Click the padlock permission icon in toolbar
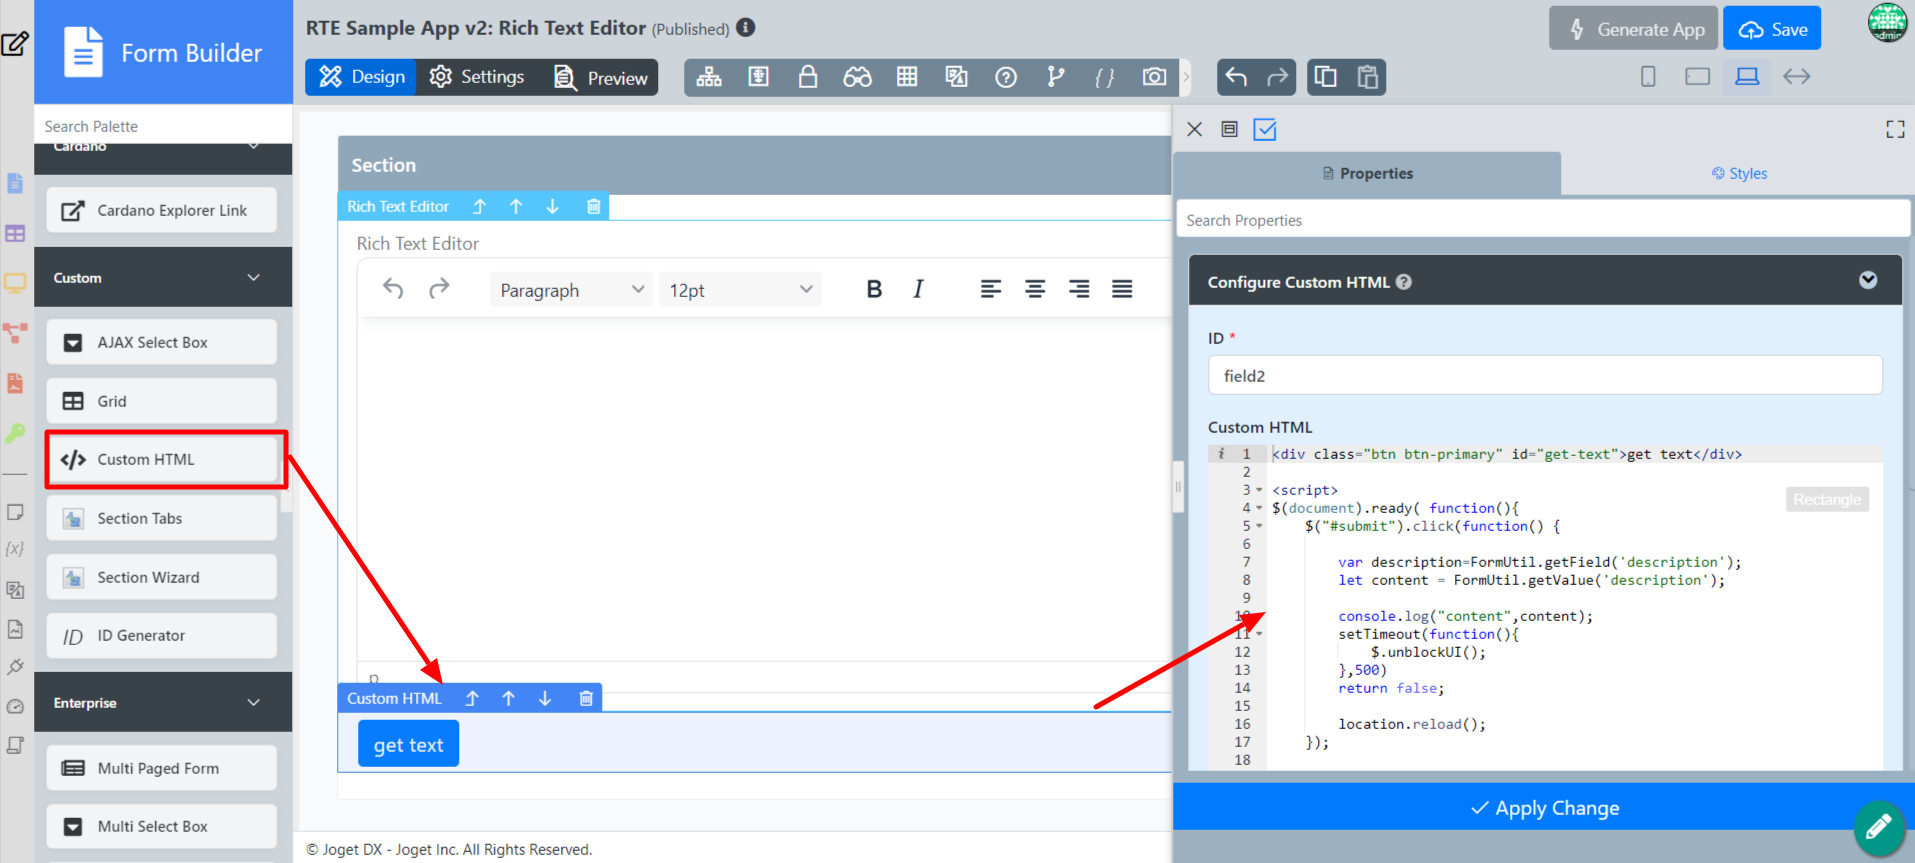Image resolution: width=1915 pixels, height=863 pixels. tap(807, 77)
